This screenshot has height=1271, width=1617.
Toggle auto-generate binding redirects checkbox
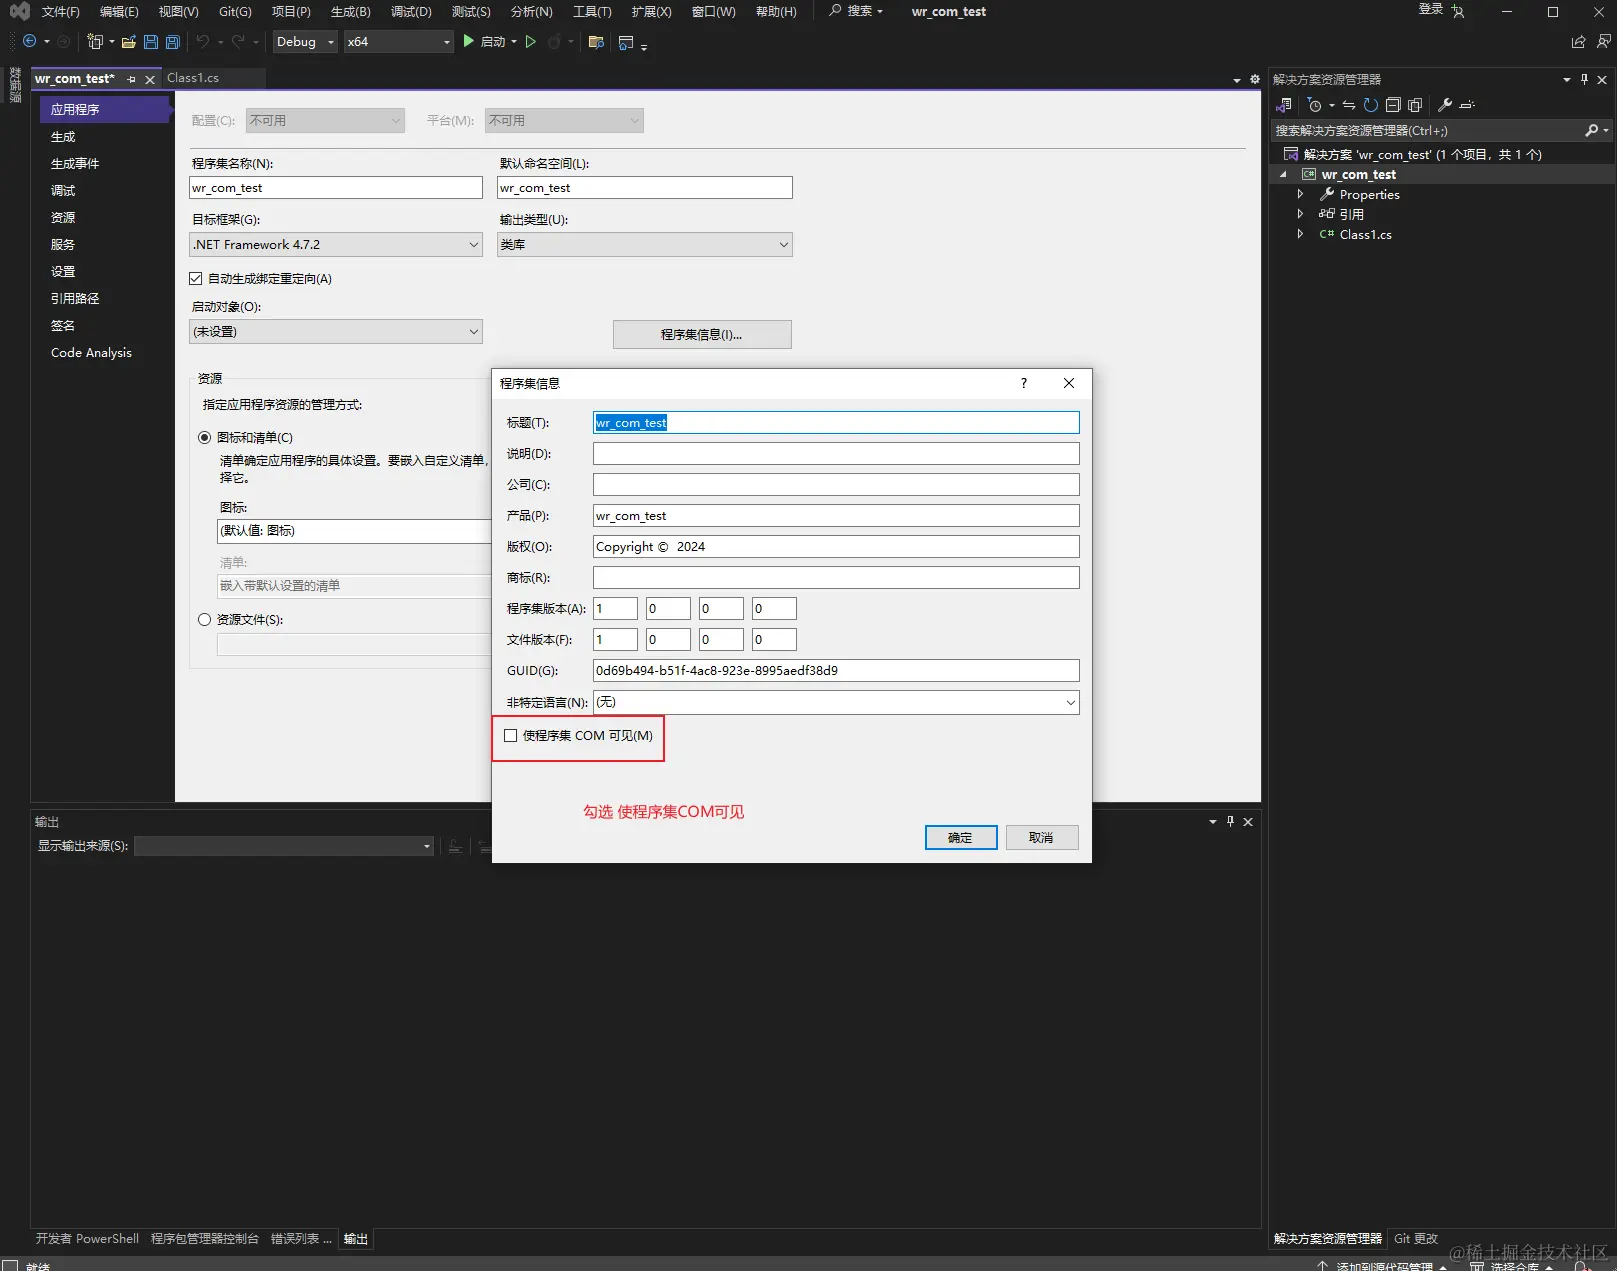196,278
